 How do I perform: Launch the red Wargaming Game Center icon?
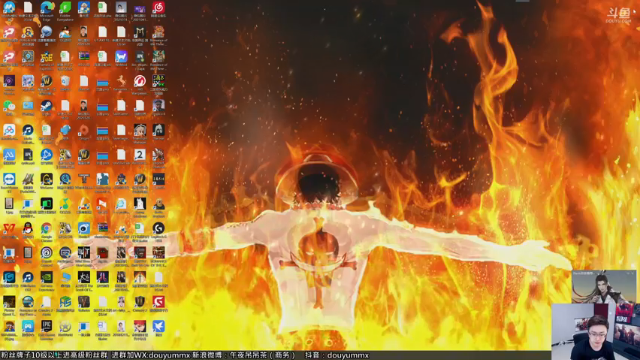pyautogui.click(x=140, y=82)
